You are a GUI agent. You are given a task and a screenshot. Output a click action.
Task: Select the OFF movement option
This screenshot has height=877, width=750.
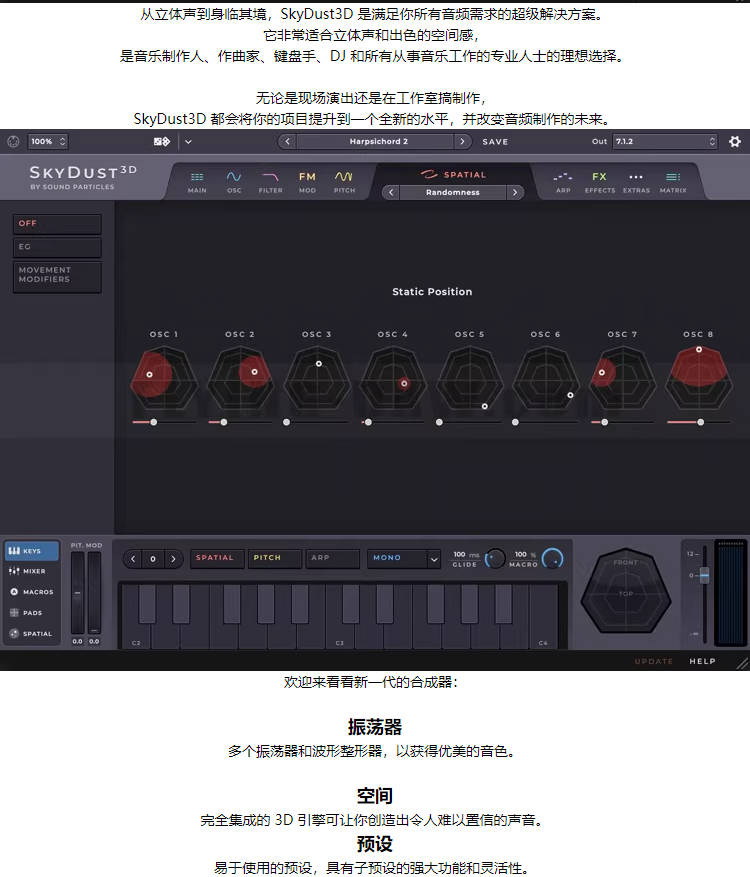57,224
